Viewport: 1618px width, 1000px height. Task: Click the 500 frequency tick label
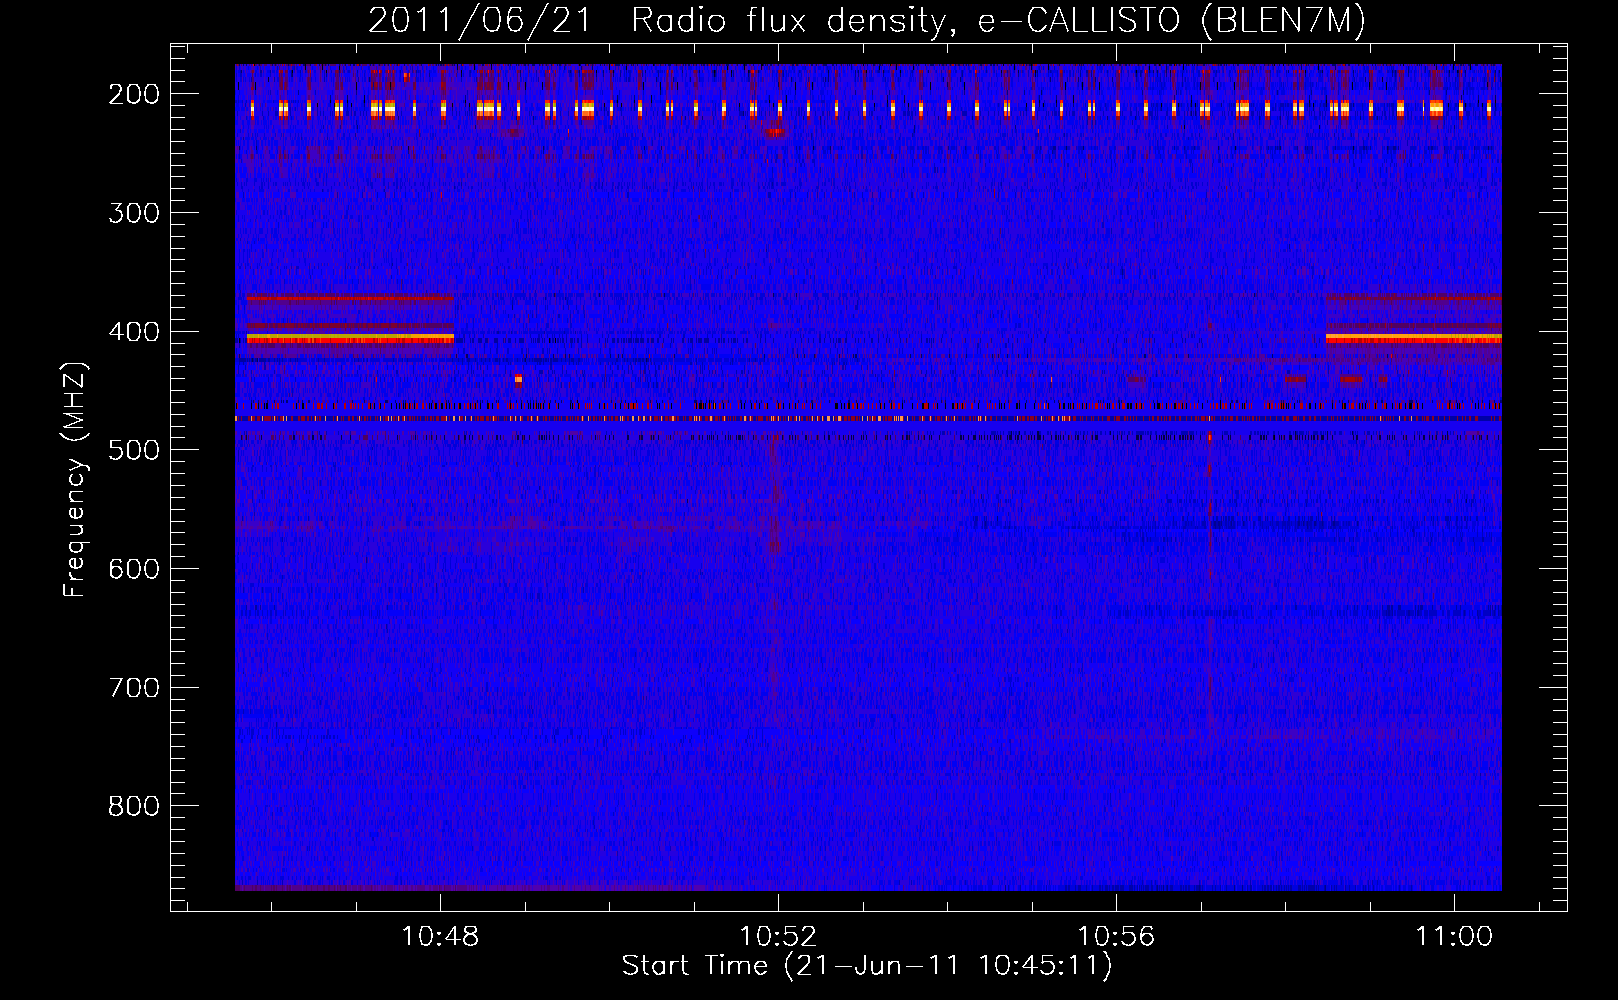click(x=134, y=450)
